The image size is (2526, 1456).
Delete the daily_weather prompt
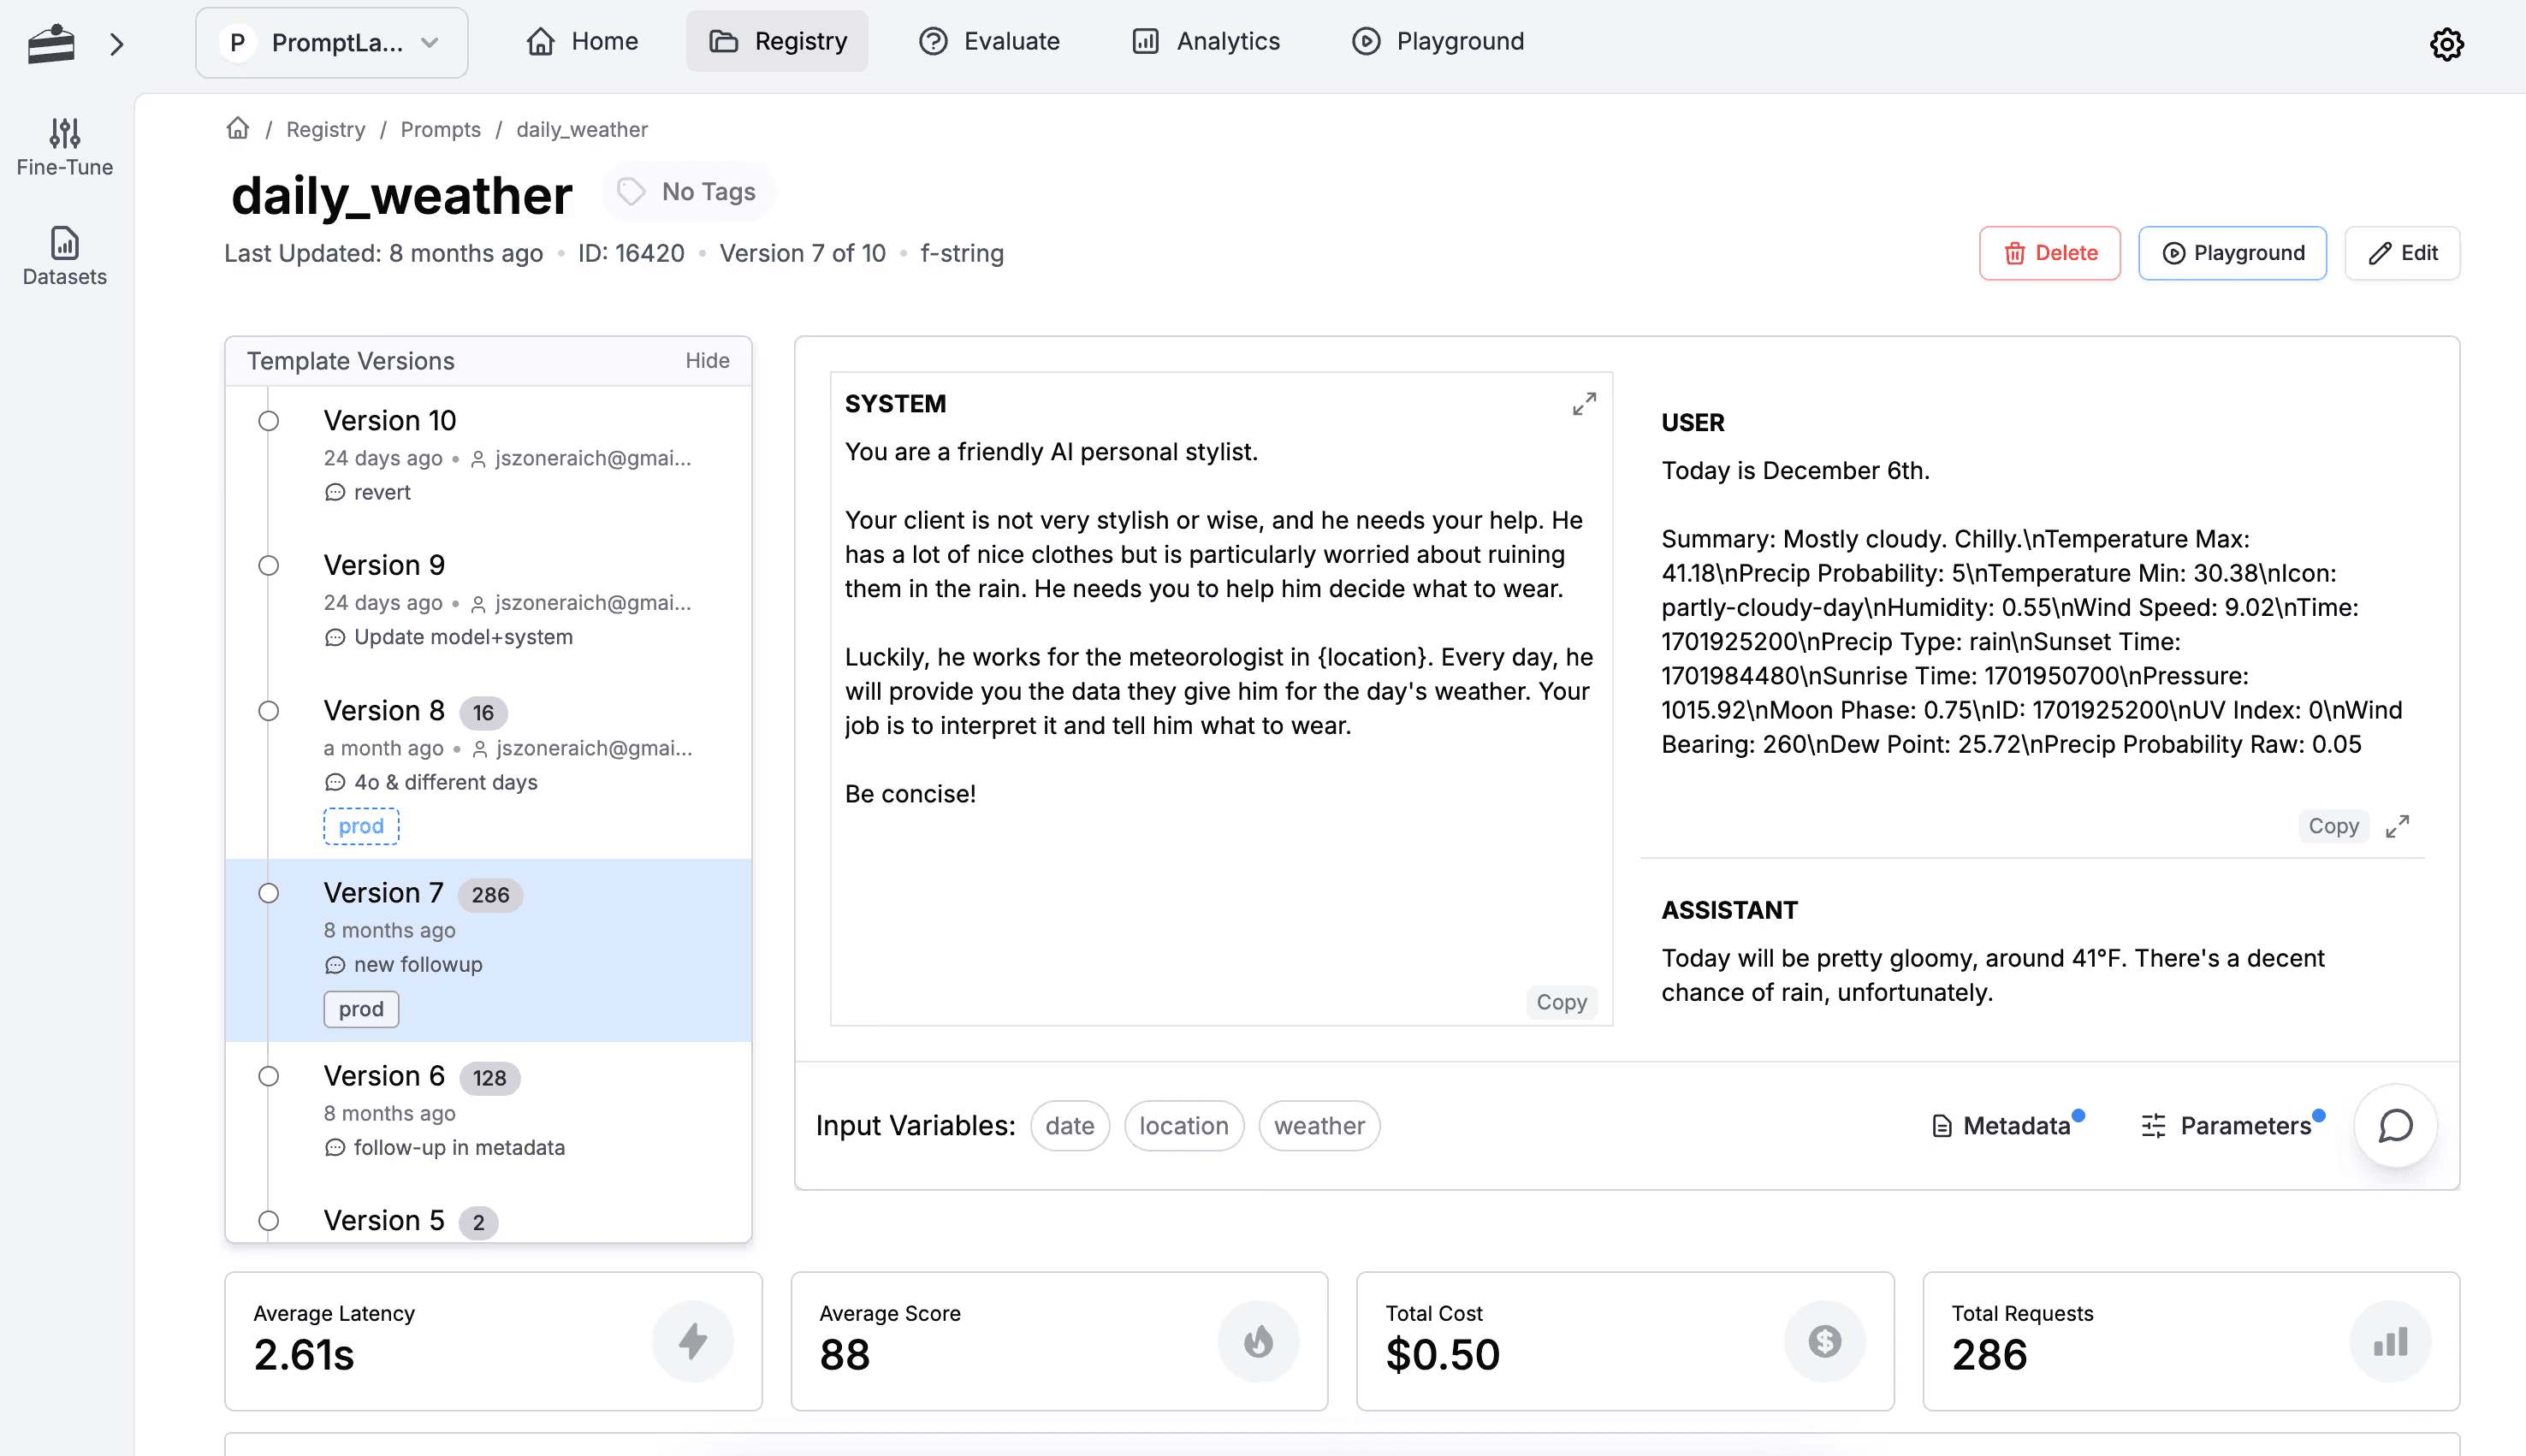(x=2049, y=253)
